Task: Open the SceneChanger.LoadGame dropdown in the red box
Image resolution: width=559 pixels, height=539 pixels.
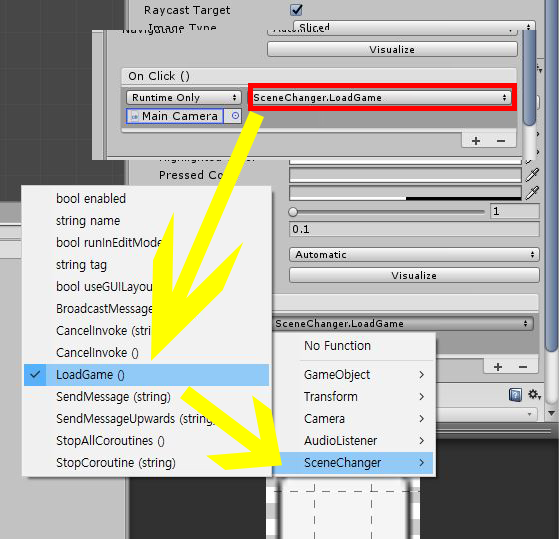Action: pyautogui.click(x=381, y=97)
